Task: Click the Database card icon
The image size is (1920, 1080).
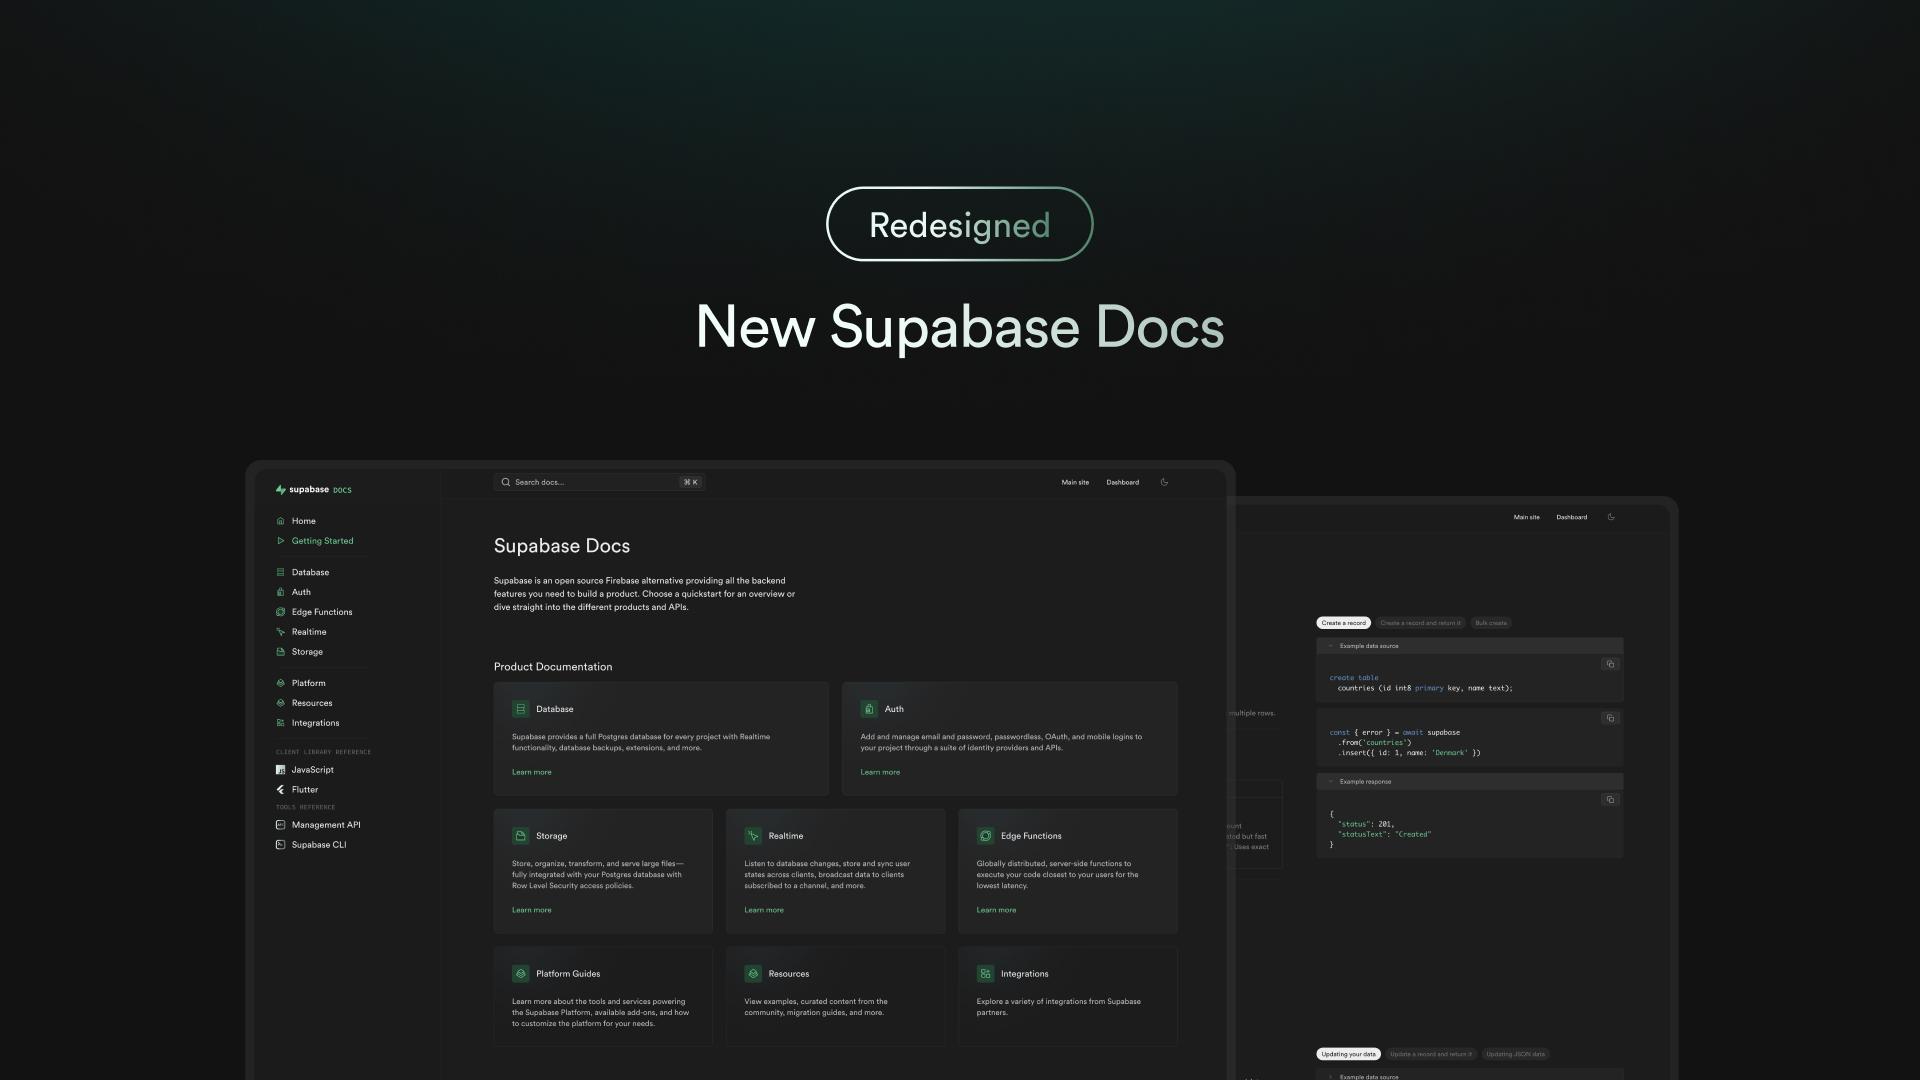Action: click(x=520, y=709)
